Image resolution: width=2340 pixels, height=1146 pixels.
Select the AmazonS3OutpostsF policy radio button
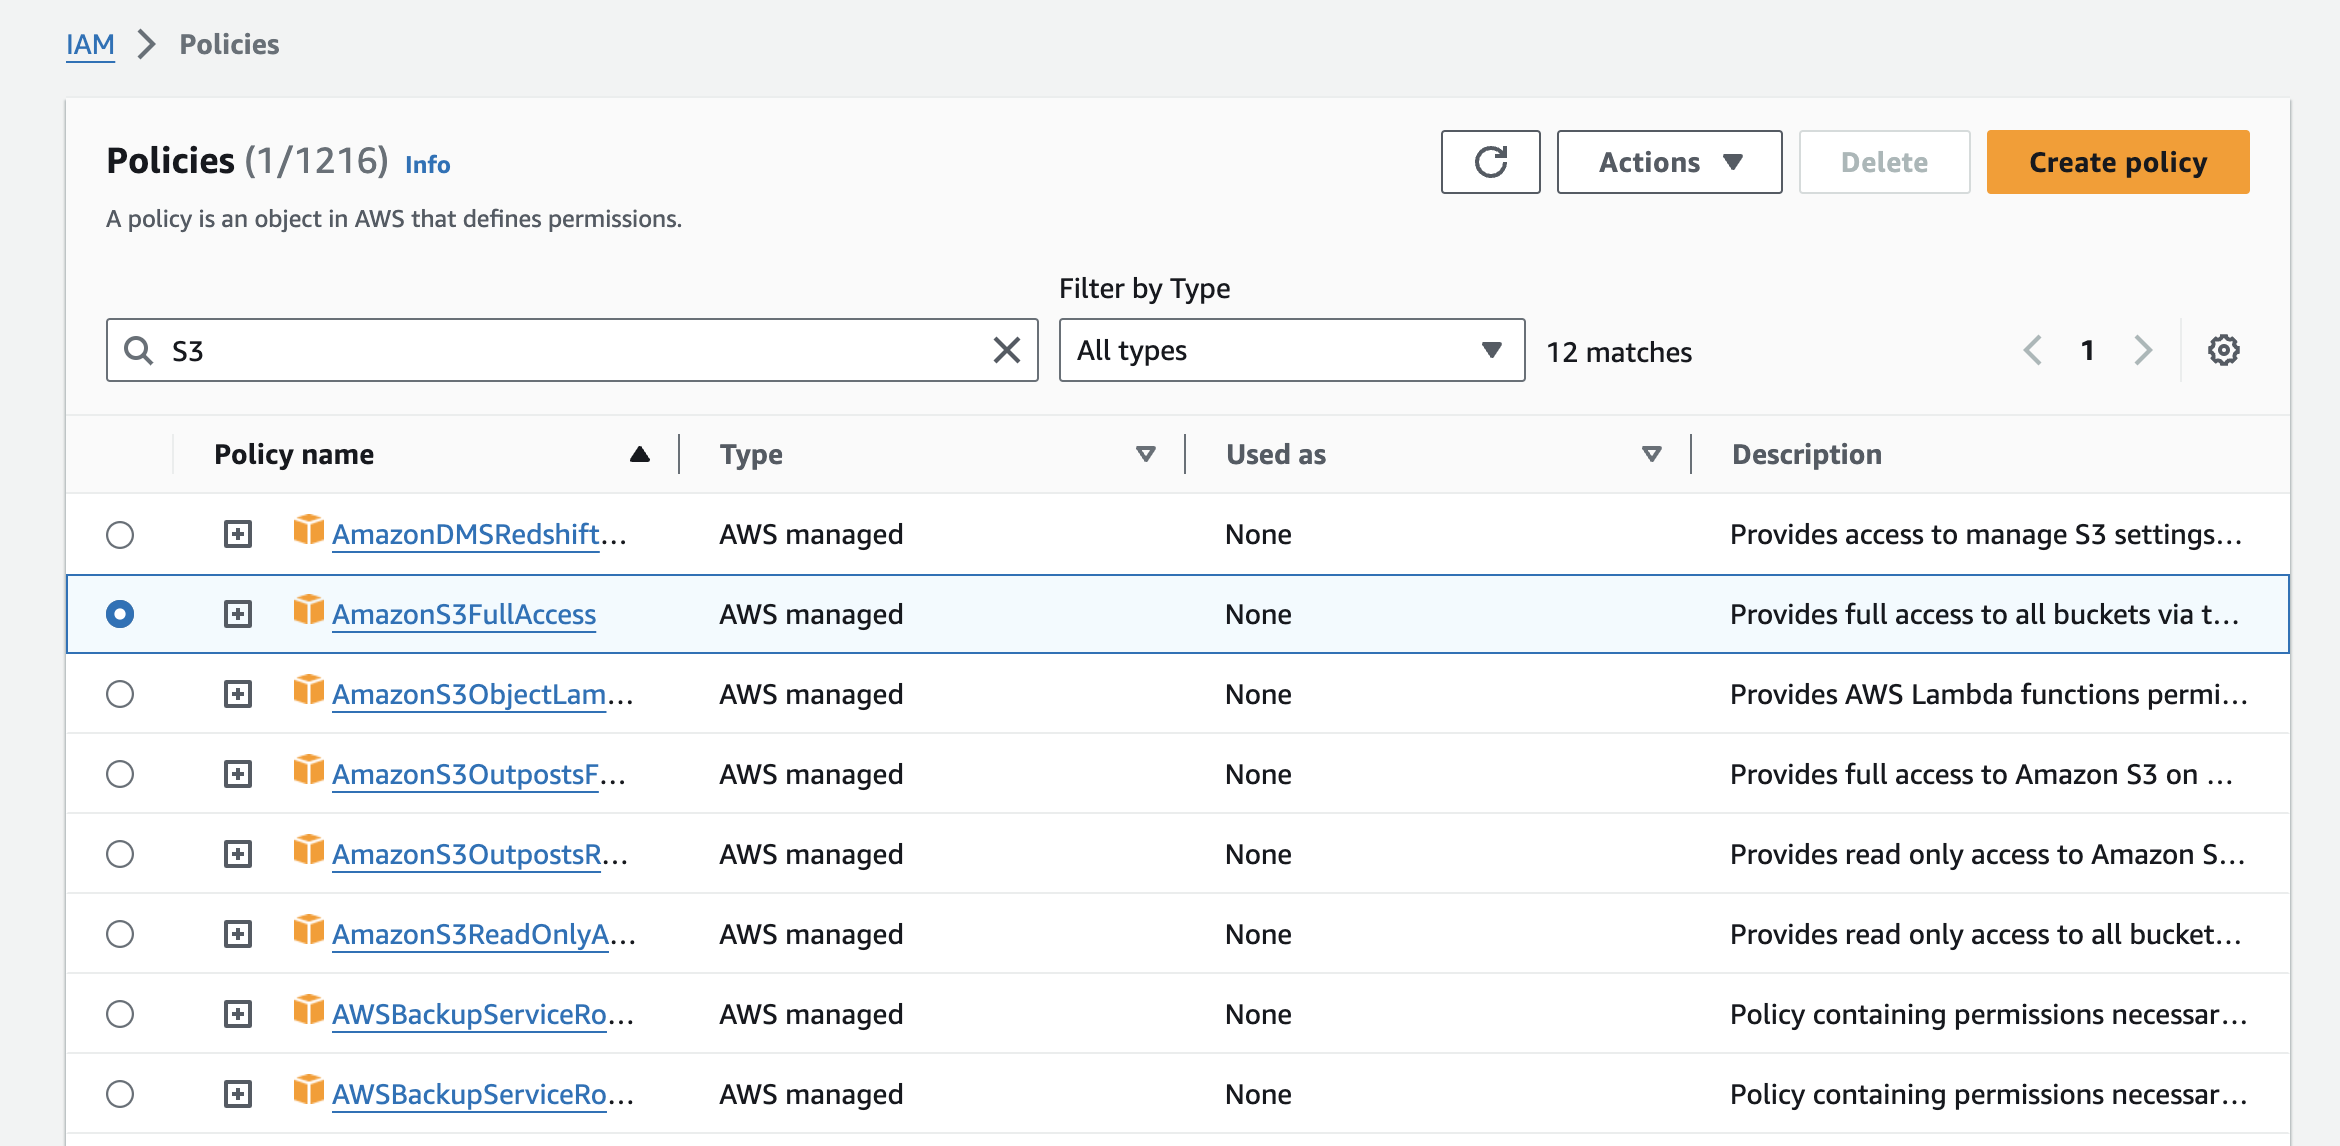coord(120,774)
